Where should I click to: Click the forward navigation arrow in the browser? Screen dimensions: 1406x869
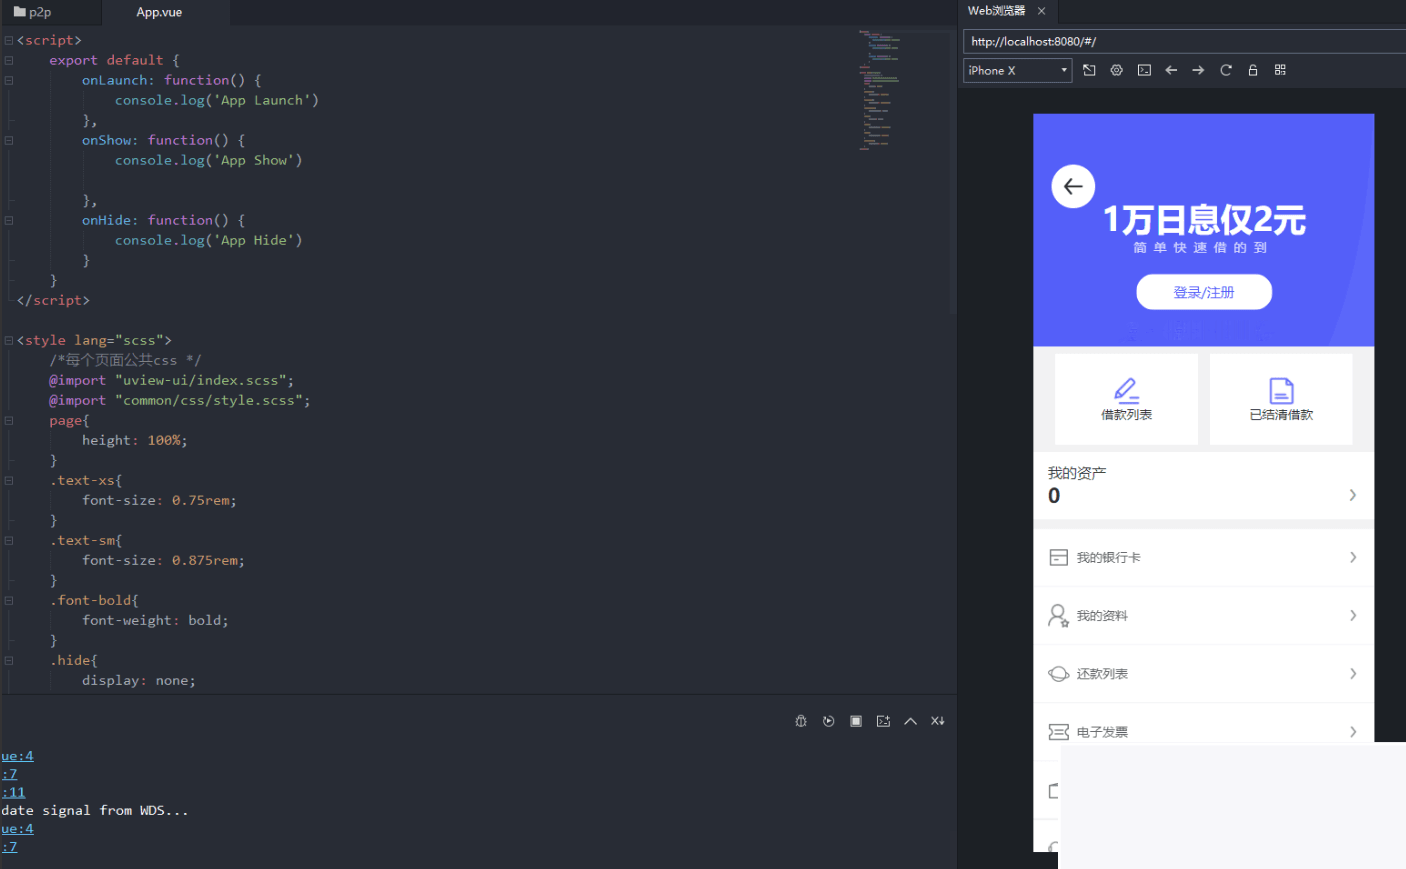pos(1198,70)
